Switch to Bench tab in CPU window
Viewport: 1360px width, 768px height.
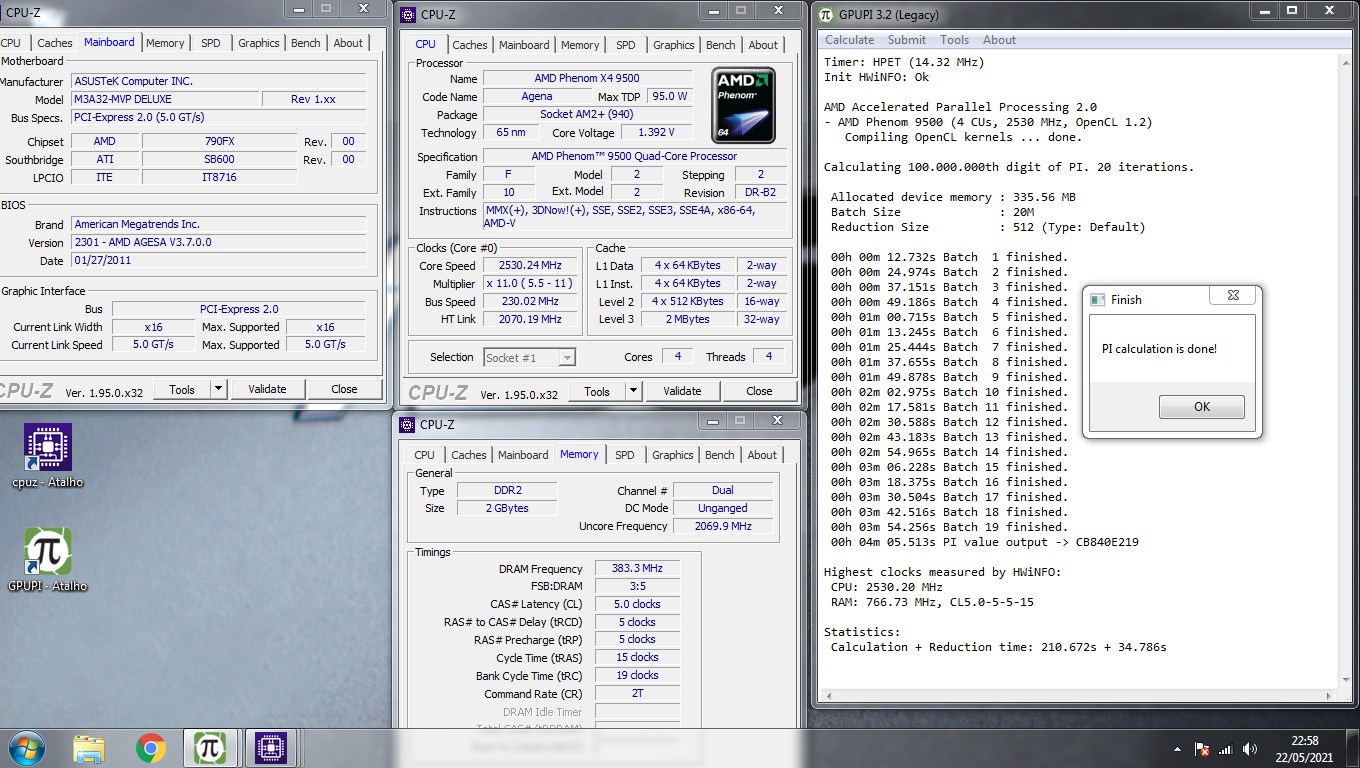pyautogui.click(x=720, y=45)
